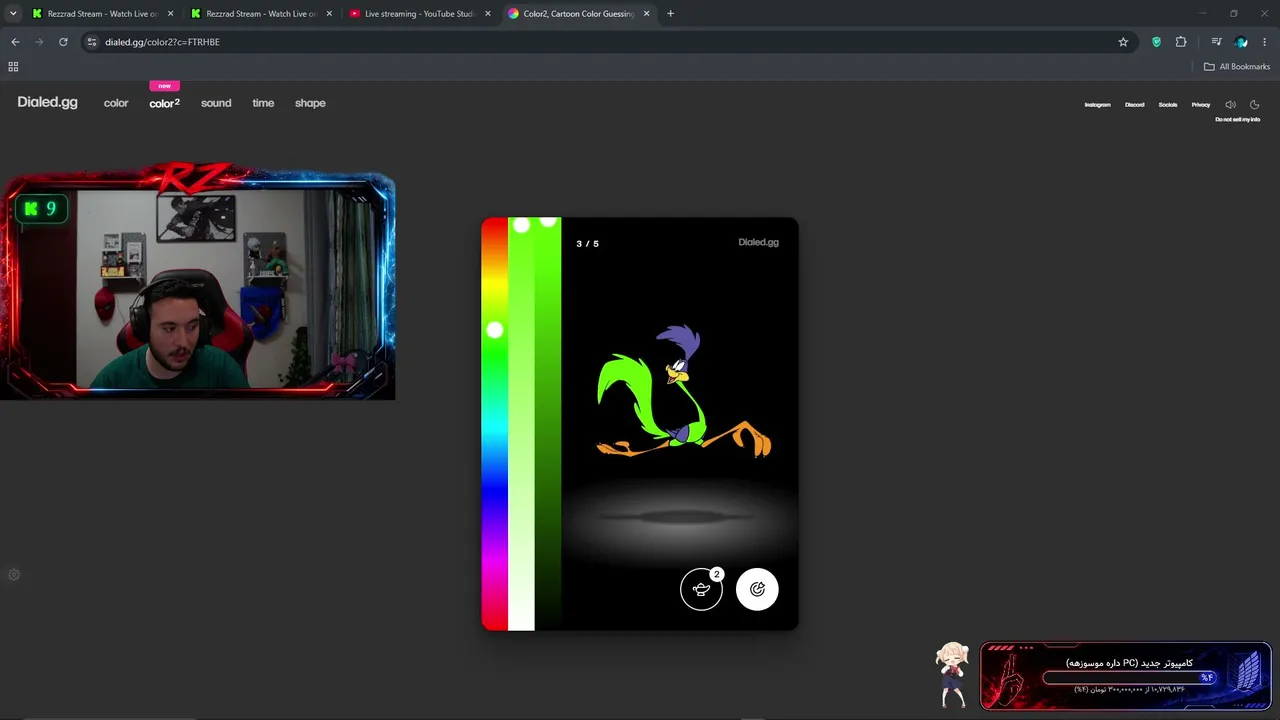
Task: Click the Dialed.gg logo
Action: pyautogui.click(x=47, y=102)
